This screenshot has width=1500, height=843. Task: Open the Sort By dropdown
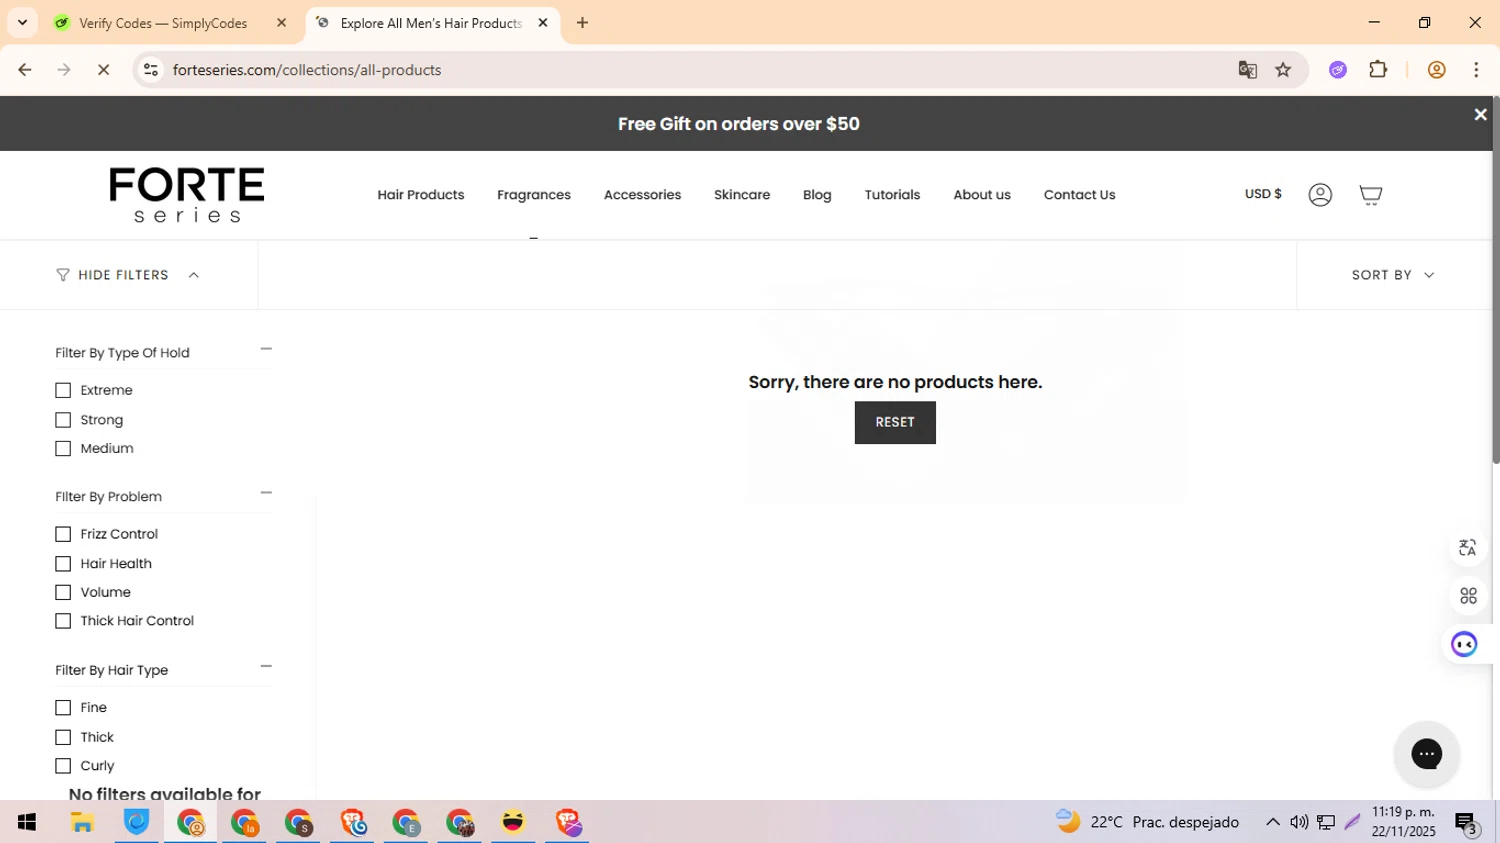click(x=1393, y=275)
